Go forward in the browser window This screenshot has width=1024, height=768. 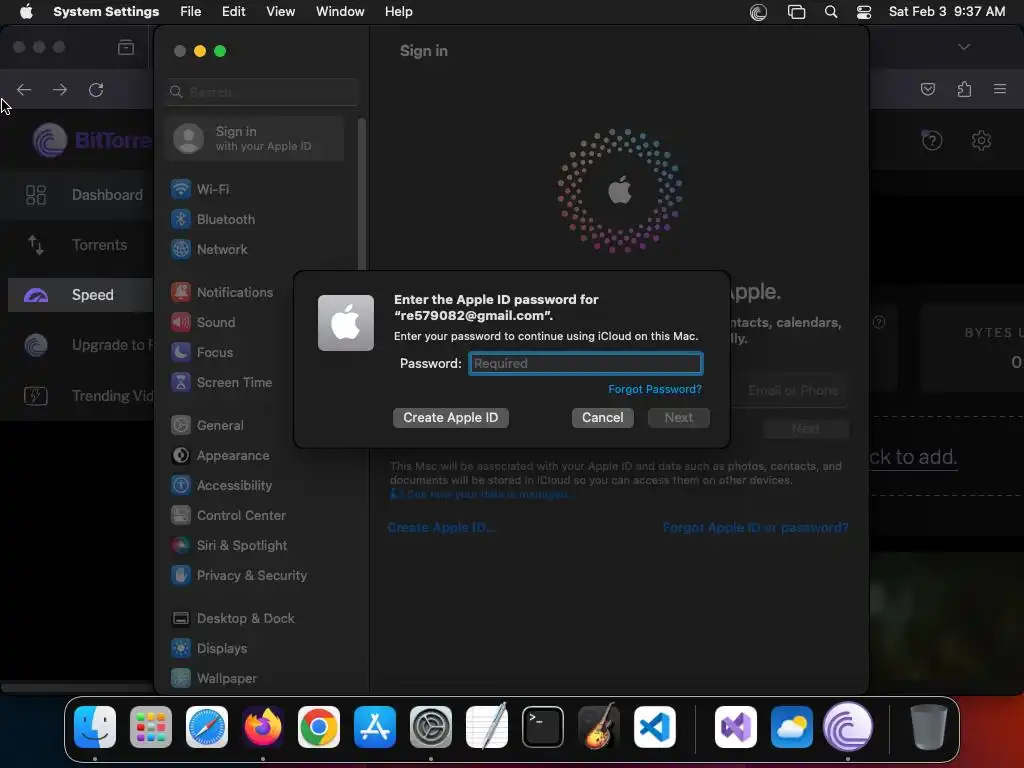(x=60, y=89)
